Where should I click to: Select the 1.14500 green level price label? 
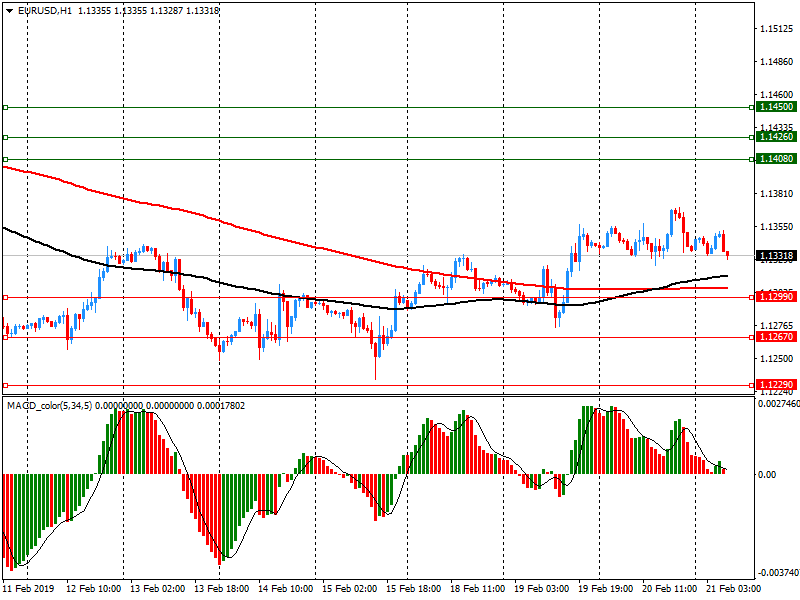(776, 107)
